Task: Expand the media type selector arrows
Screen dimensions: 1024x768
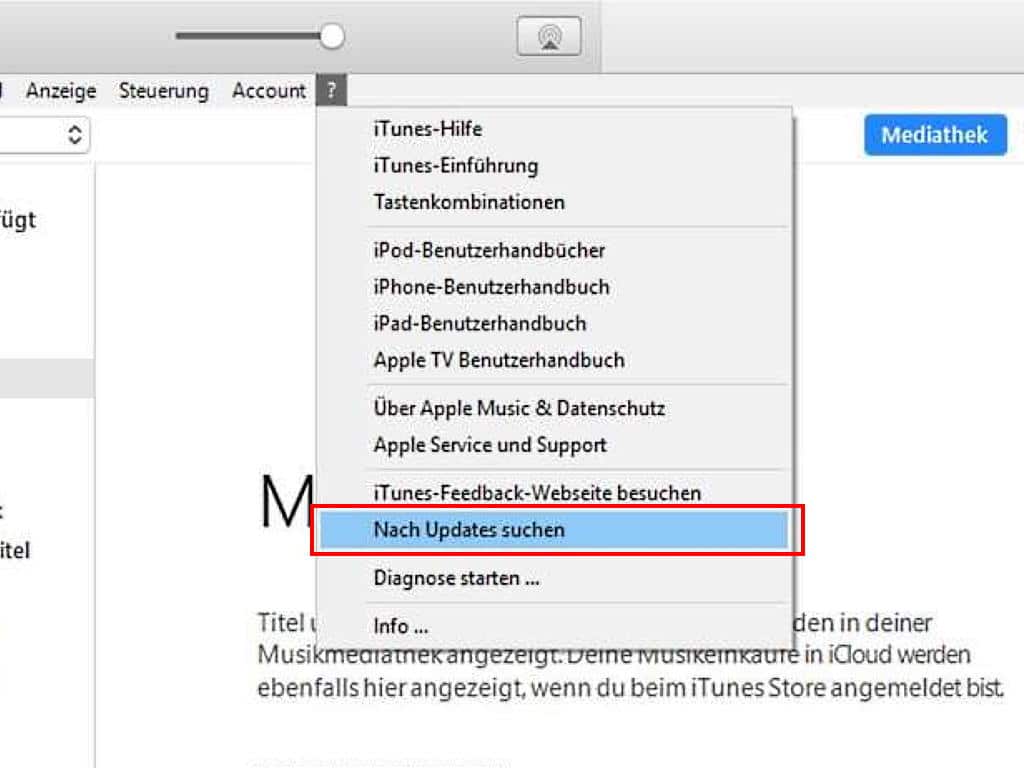Action: coord(74,135)
